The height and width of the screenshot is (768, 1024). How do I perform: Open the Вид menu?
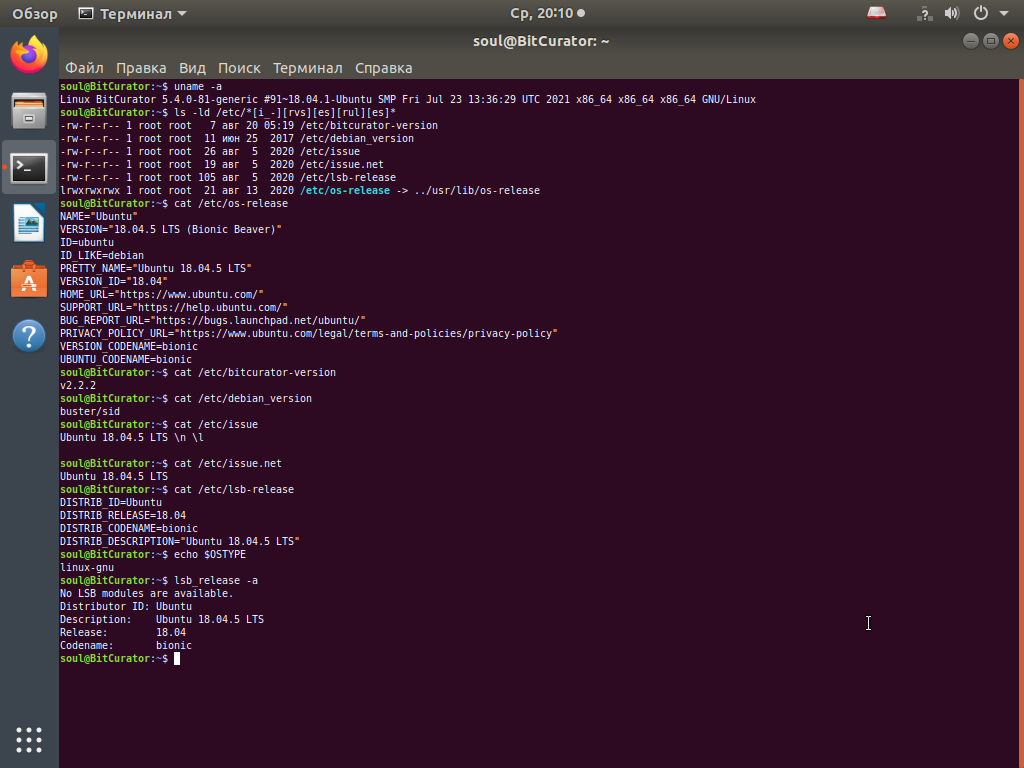pyautogui.click(x=192, y=68)
